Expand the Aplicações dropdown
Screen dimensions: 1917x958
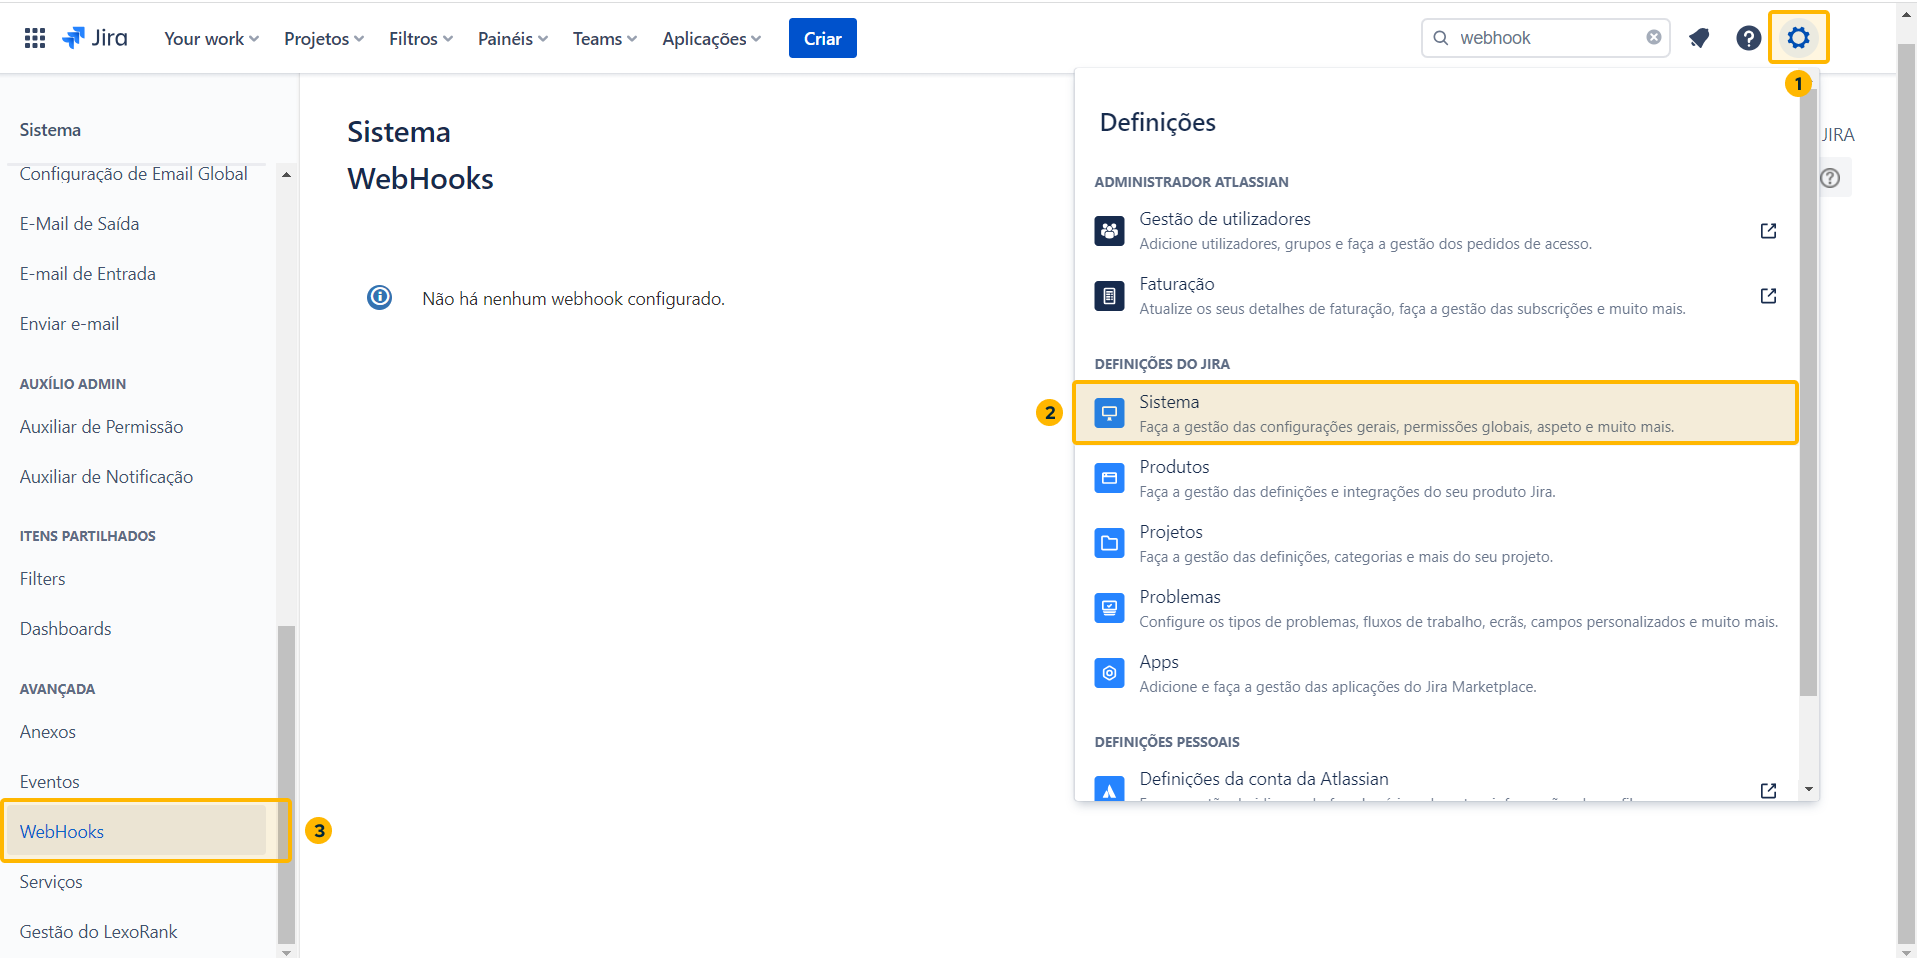pos(711,38)
